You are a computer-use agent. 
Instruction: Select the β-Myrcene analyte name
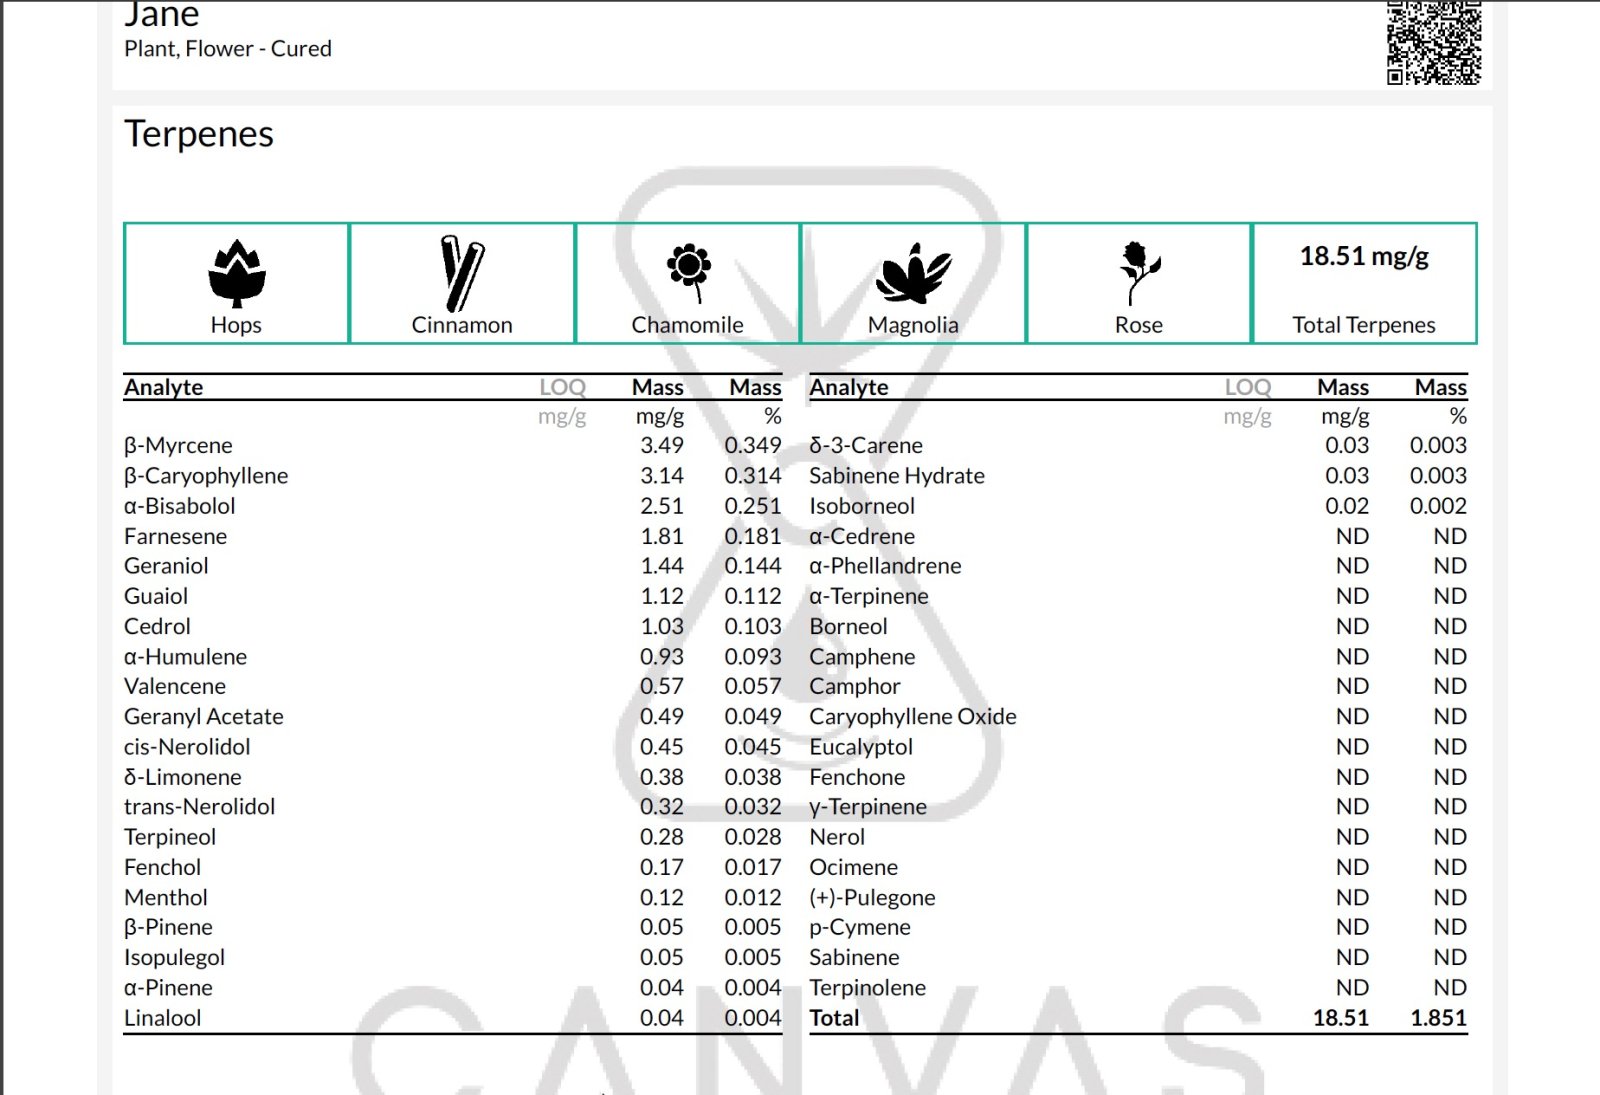[178, 446]
